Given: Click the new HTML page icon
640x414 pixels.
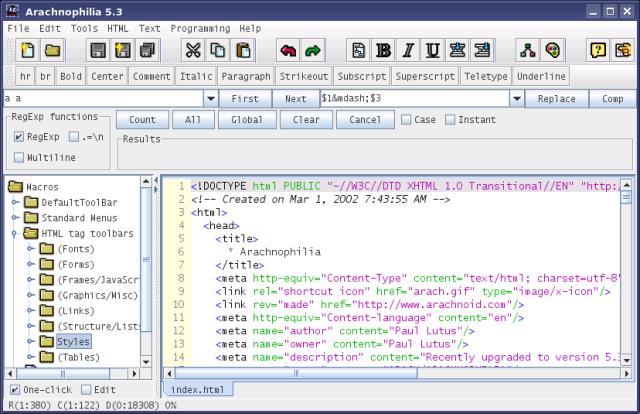Looking at the screenshot, I should pos(358,51).
